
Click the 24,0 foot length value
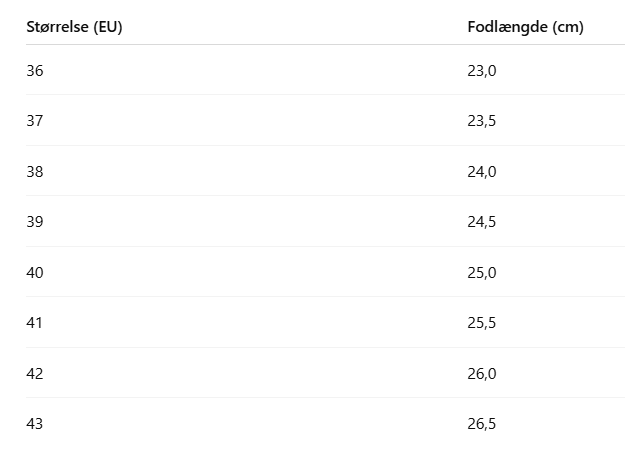482,172
